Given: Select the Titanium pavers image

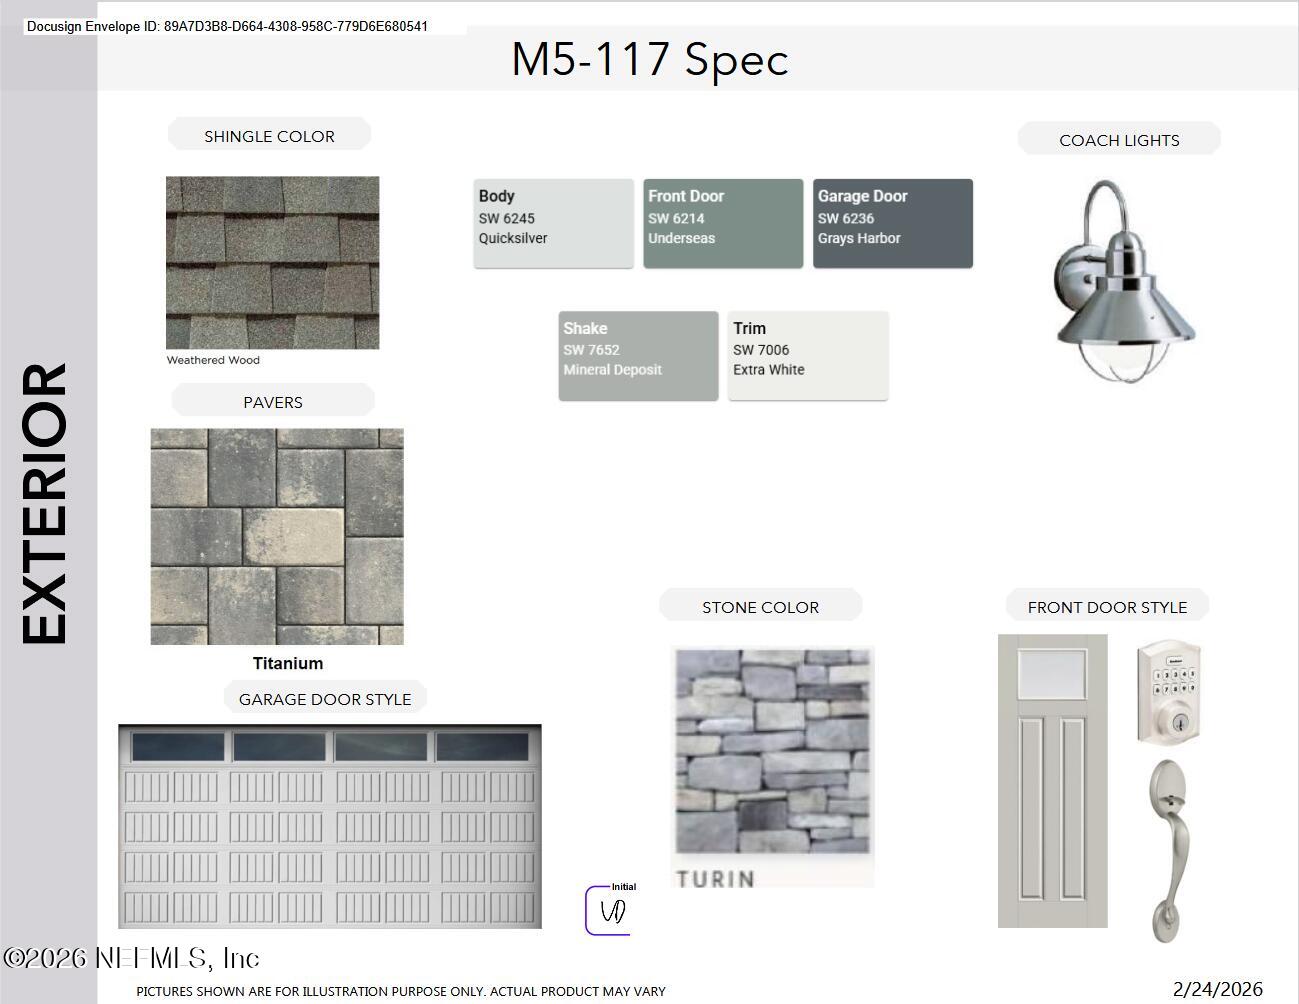Looking at the screenshot, I should [x=277, y=537].
